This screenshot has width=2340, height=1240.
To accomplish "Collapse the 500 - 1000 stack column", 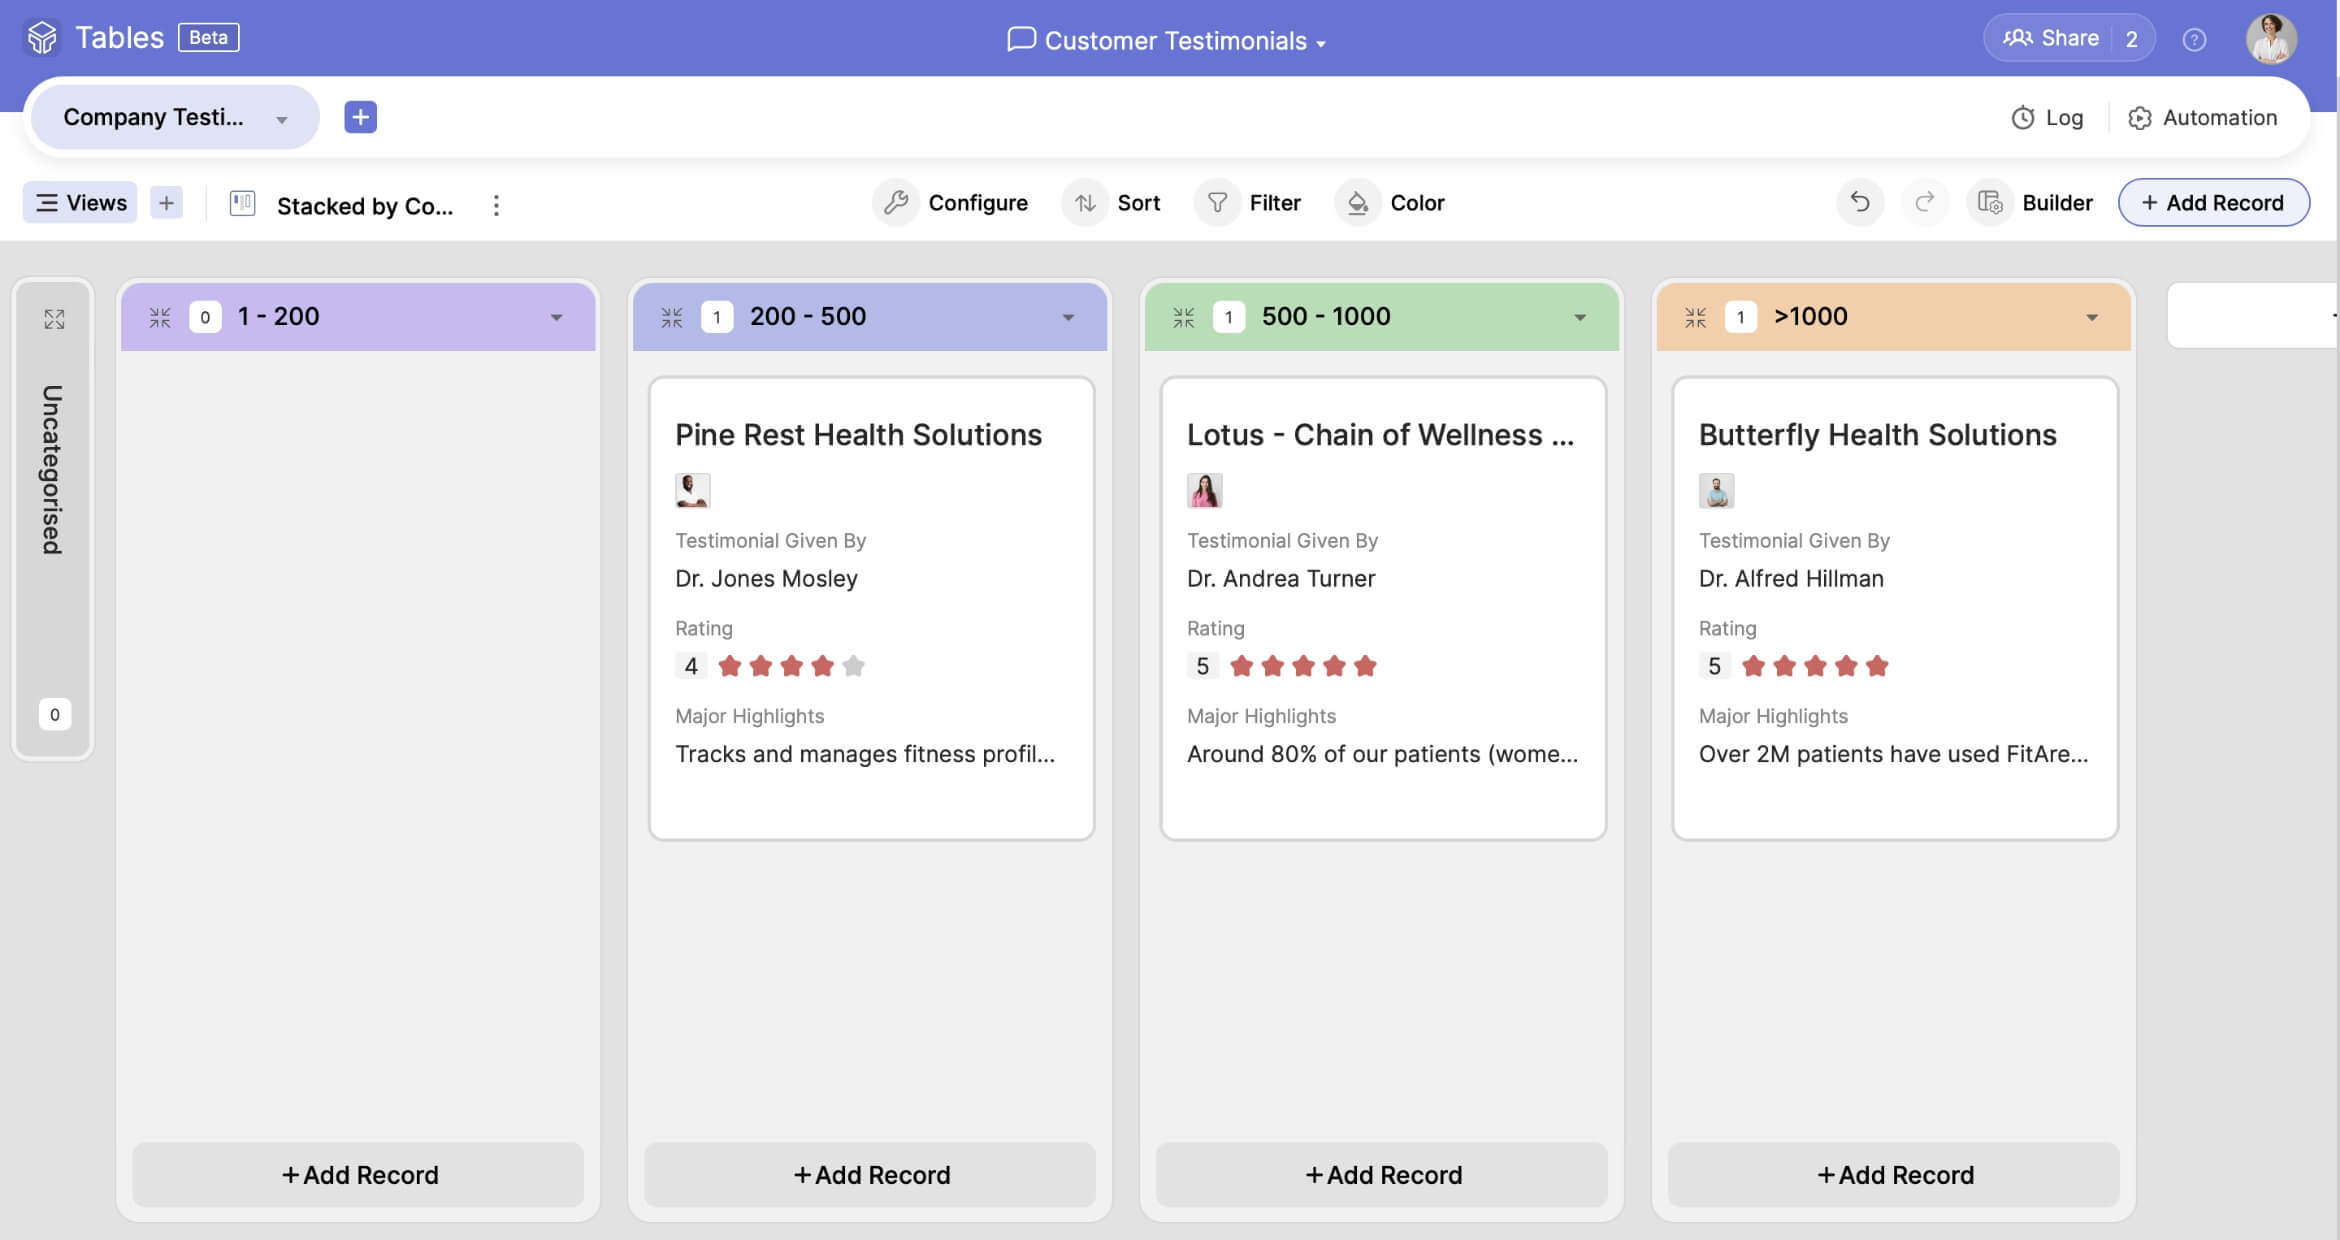I will point(1184,318).
